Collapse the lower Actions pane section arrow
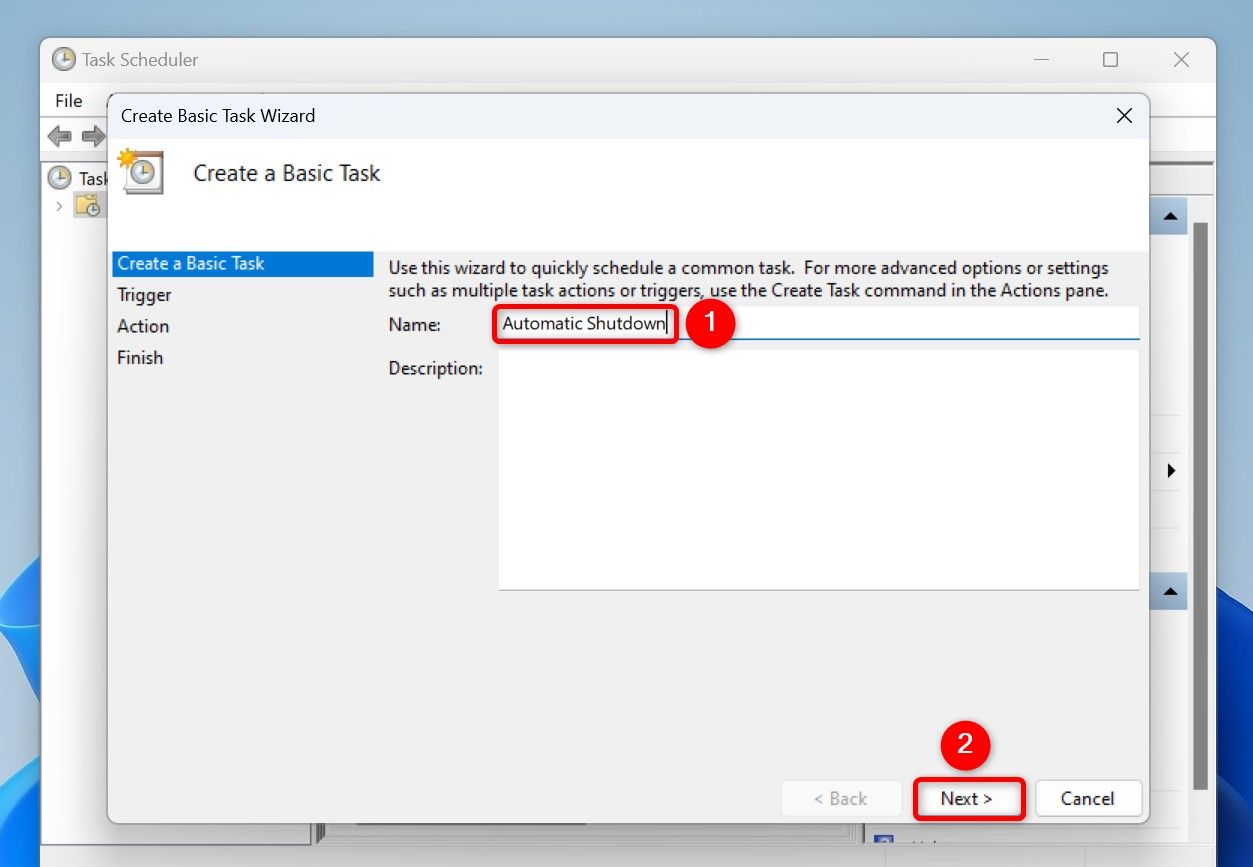Image resolution: width=1253 pixels, height=867 pixels. point(1169,591)
